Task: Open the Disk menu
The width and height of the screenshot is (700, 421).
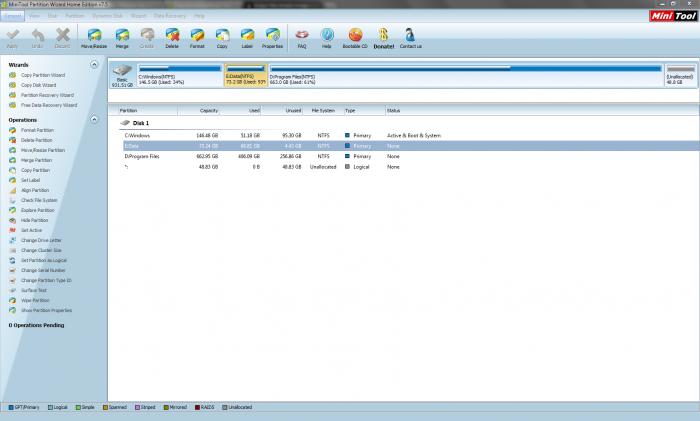Action: pos(52,16)
